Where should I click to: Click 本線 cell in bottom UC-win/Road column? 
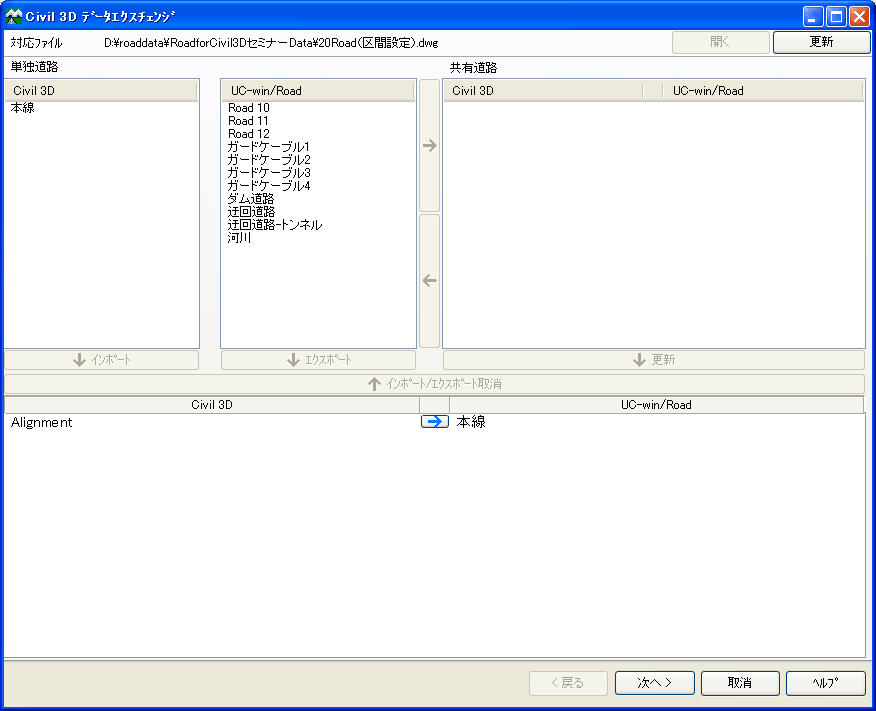(471, 422)
